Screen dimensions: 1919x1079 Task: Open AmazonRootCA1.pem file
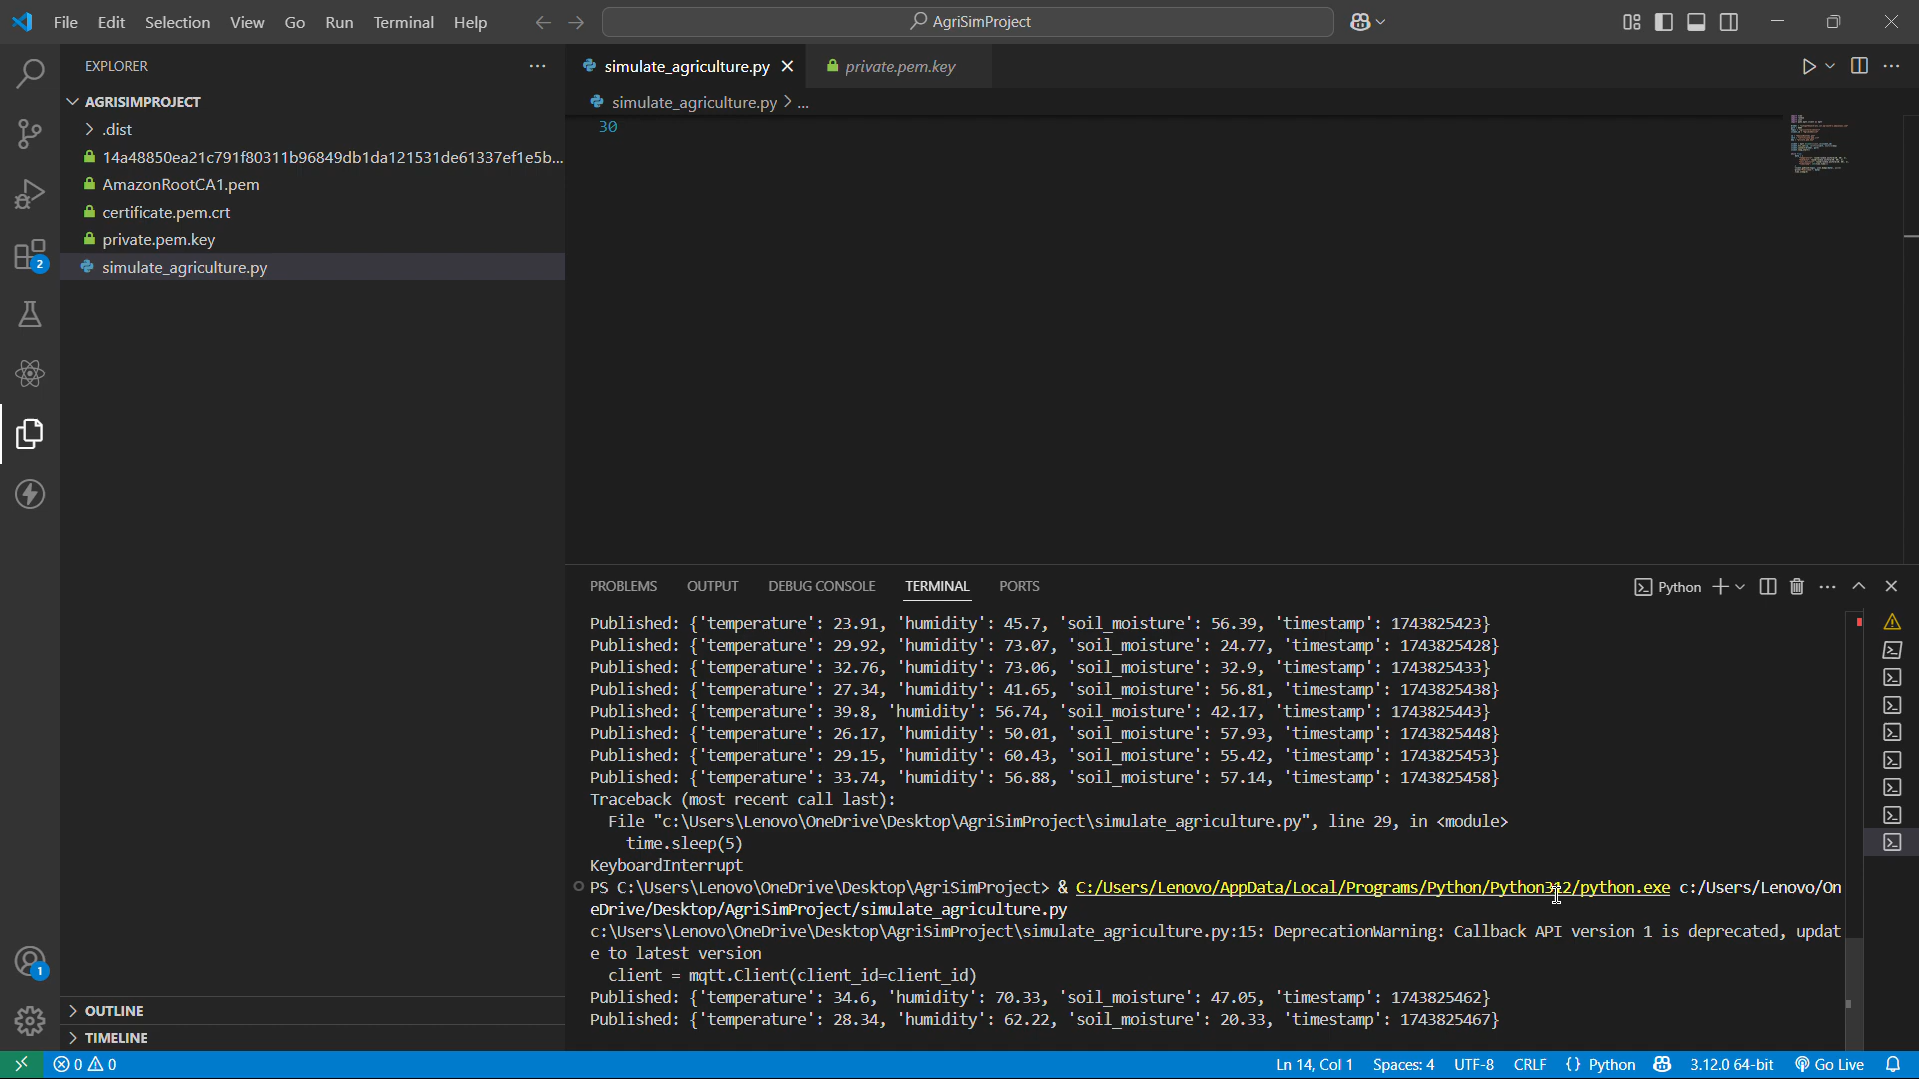coord(180,184)
